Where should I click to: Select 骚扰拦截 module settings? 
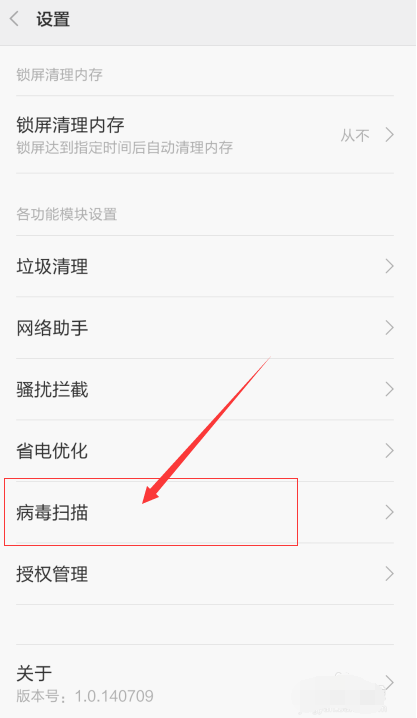[x=205, y=389]
